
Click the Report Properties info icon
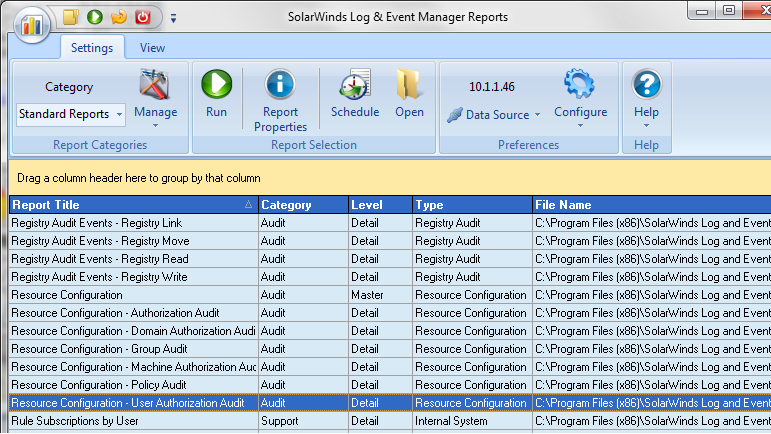click(280, 85)
